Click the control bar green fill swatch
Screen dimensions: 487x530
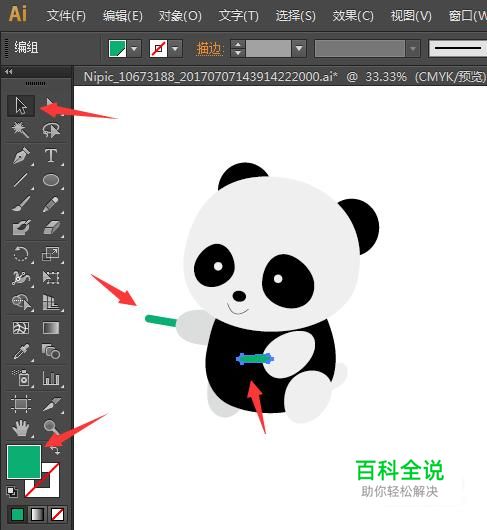117,48
